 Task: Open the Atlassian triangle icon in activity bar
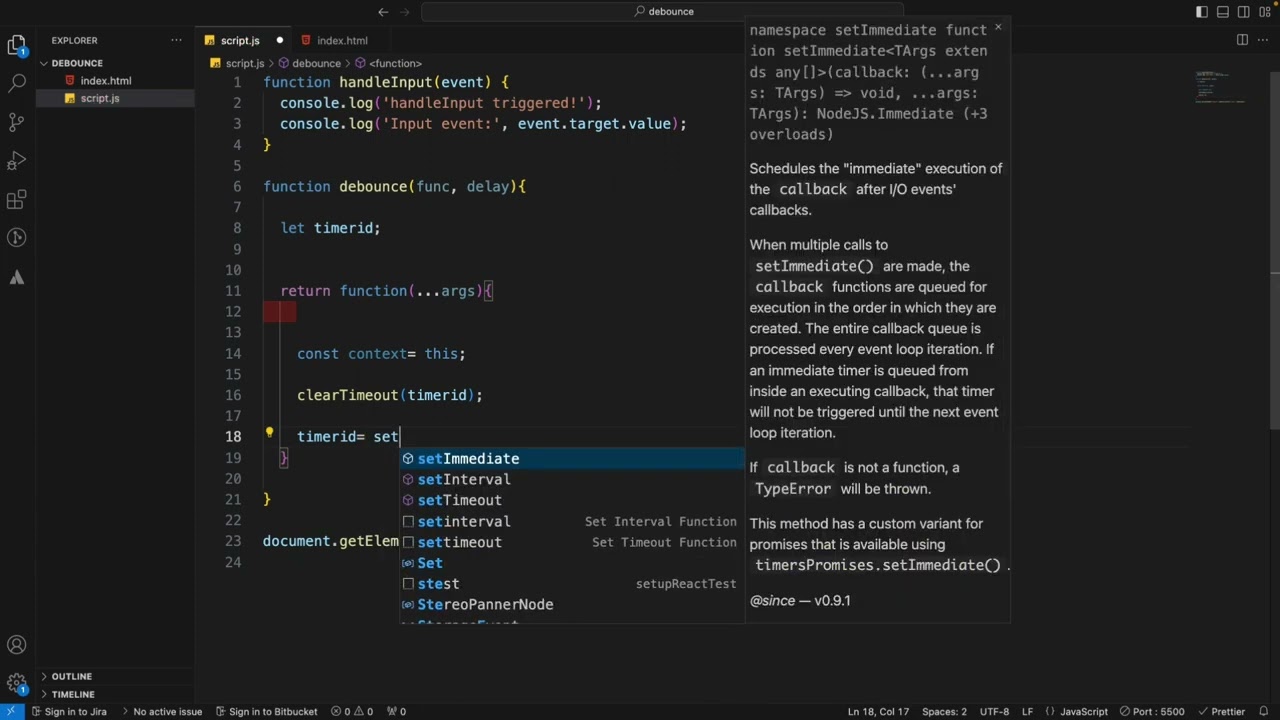tap(17, 277)
